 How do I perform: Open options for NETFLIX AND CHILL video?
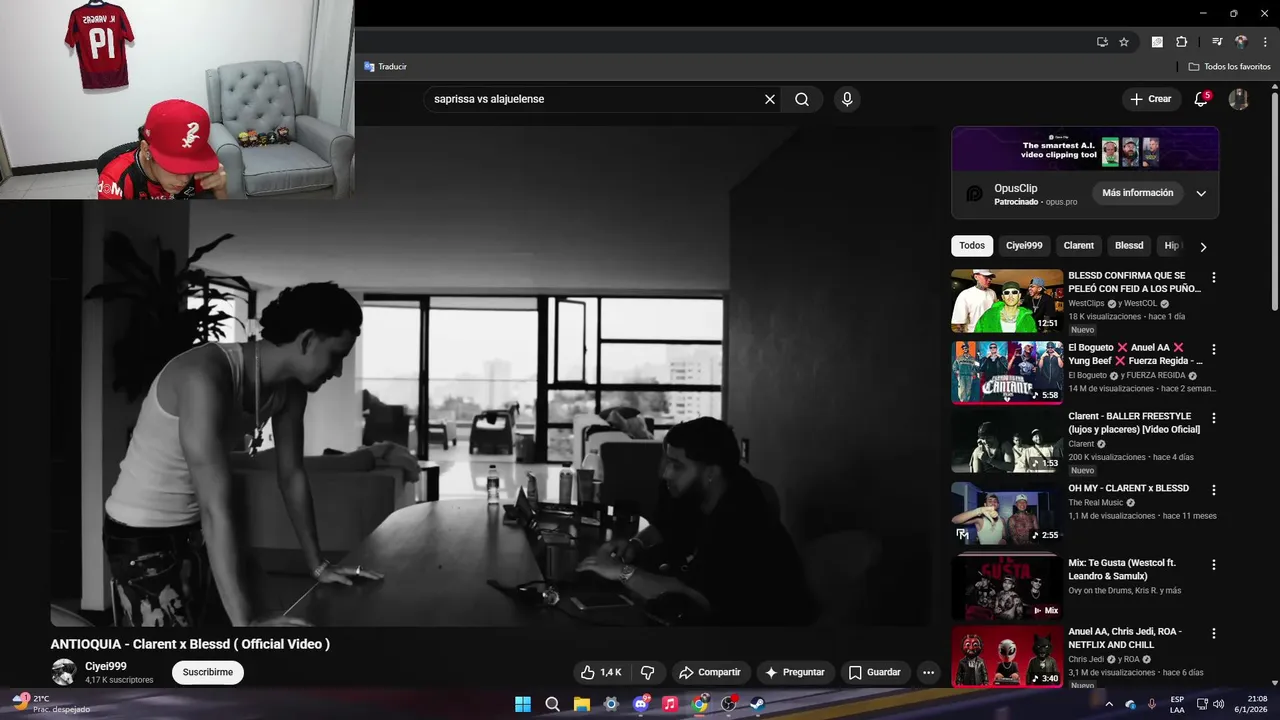1214,633
